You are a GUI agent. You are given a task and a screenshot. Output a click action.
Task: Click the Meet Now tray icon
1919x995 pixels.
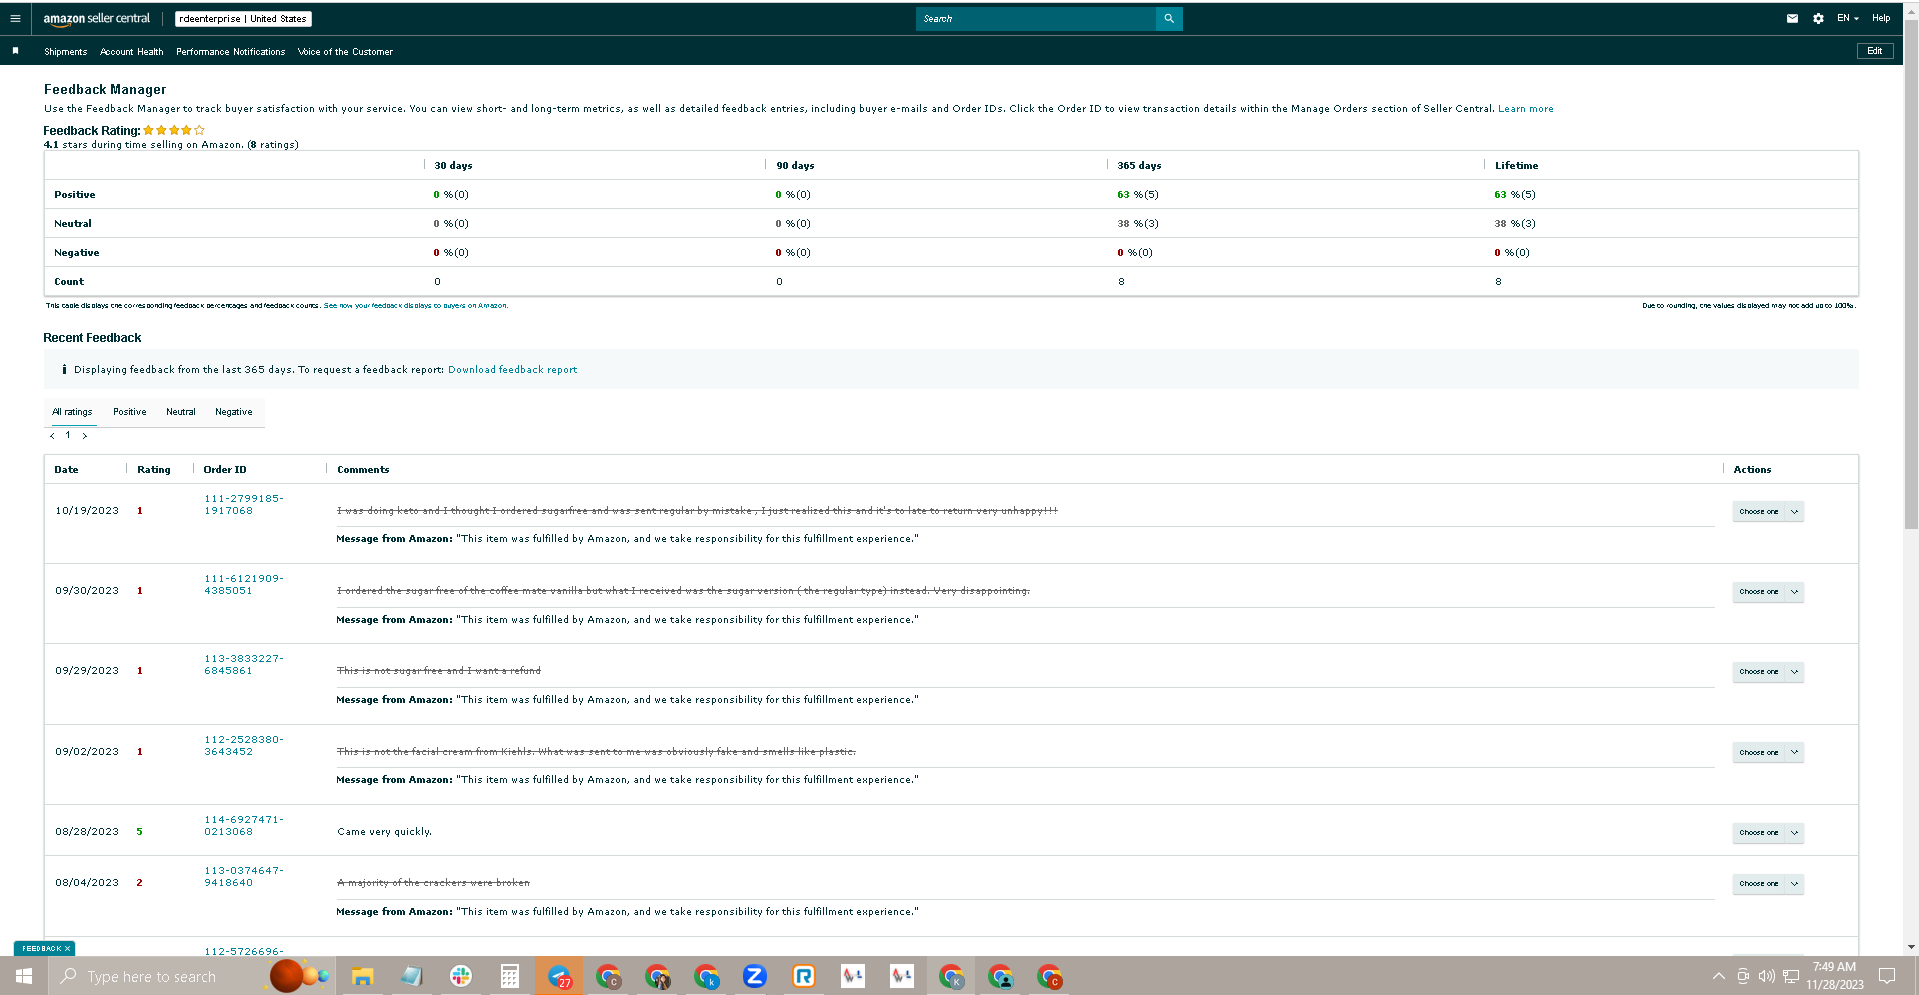click(x=1743, y=976)
